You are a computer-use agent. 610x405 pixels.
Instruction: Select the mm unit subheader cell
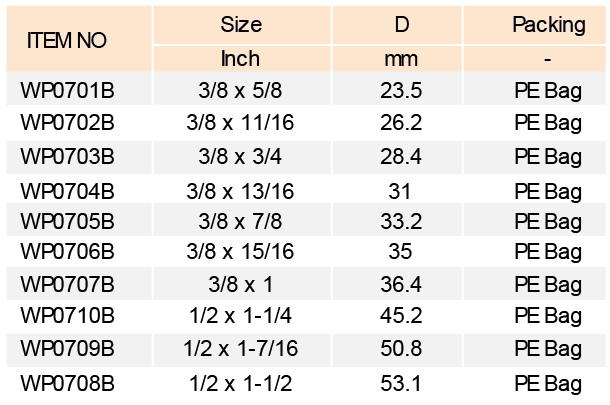tap(401, 58)
